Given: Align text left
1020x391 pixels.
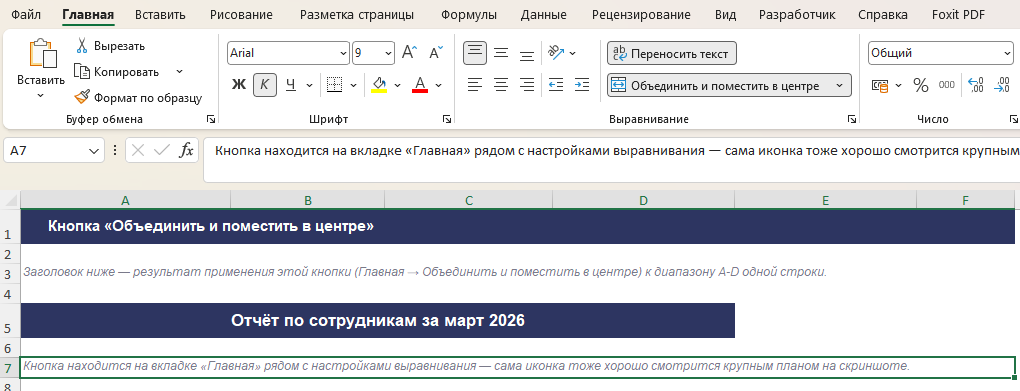Looking at the screenshot, I should pos(475,85).
